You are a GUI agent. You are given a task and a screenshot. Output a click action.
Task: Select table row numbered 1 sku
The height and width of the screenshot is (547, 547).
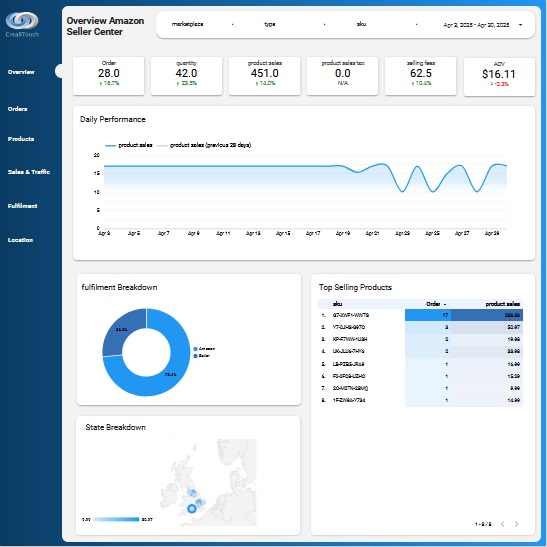351,315
